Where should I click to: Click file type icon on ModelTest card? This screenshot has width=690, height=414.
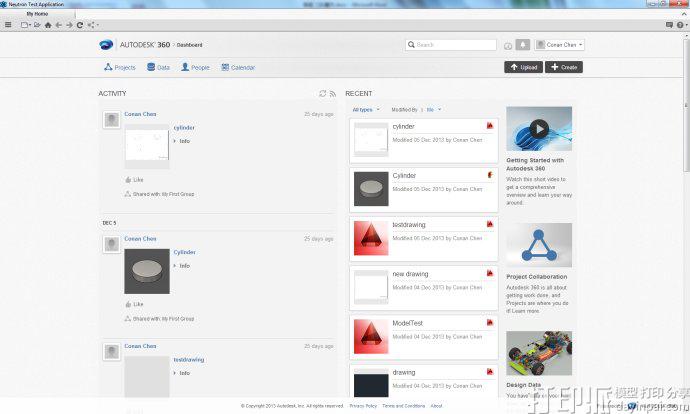(x=490, y=322)
